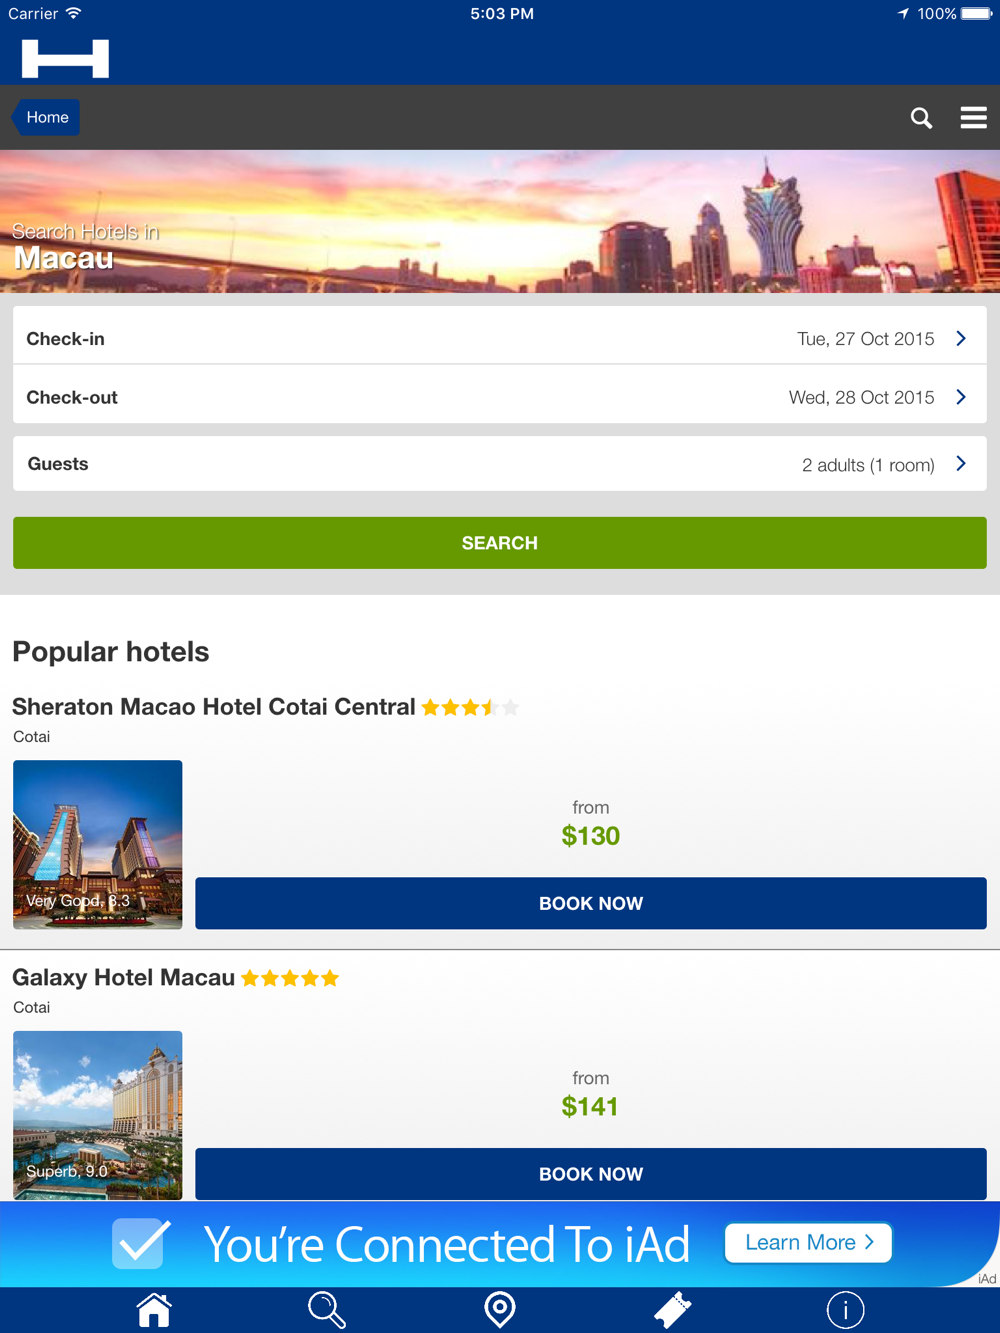The image size is (1000, 1333).
Task: Book now the Sheraton Macao Hotel
Action: pyautogui.click(x=591, y=903)
